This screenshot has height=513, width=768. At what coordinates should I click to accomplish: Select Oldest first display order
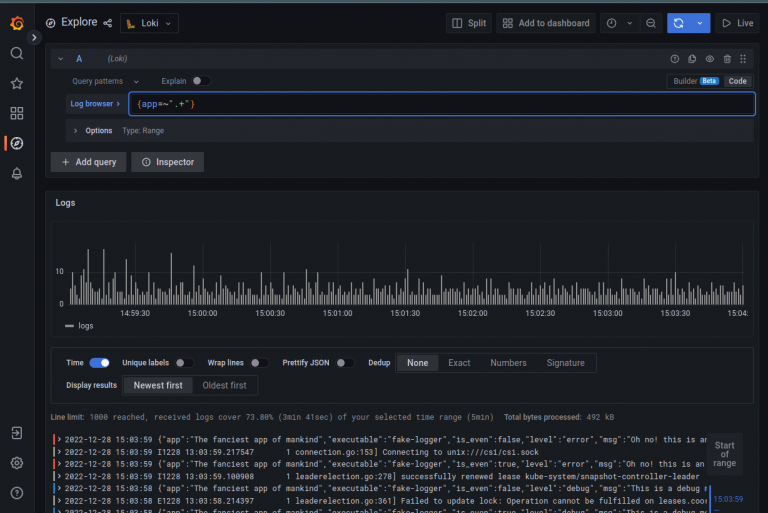pos(225,385)
